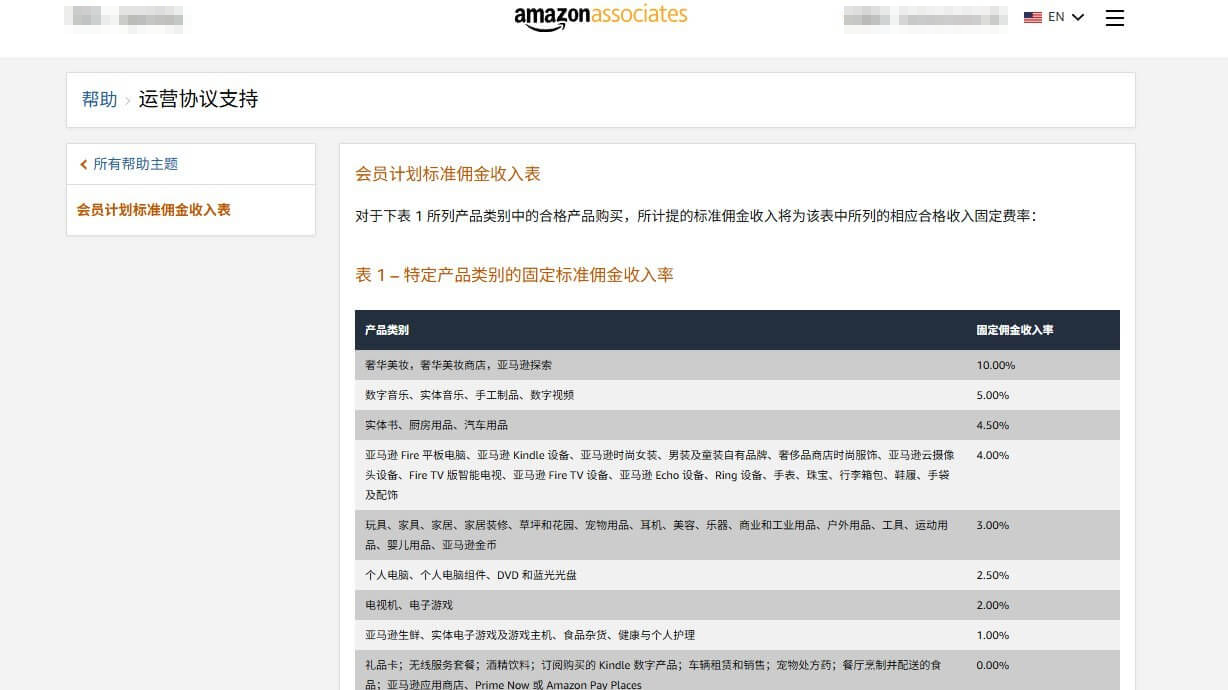Open the 所有帮助主题 link
1228x690 pixels.
(x=135, y=164)
